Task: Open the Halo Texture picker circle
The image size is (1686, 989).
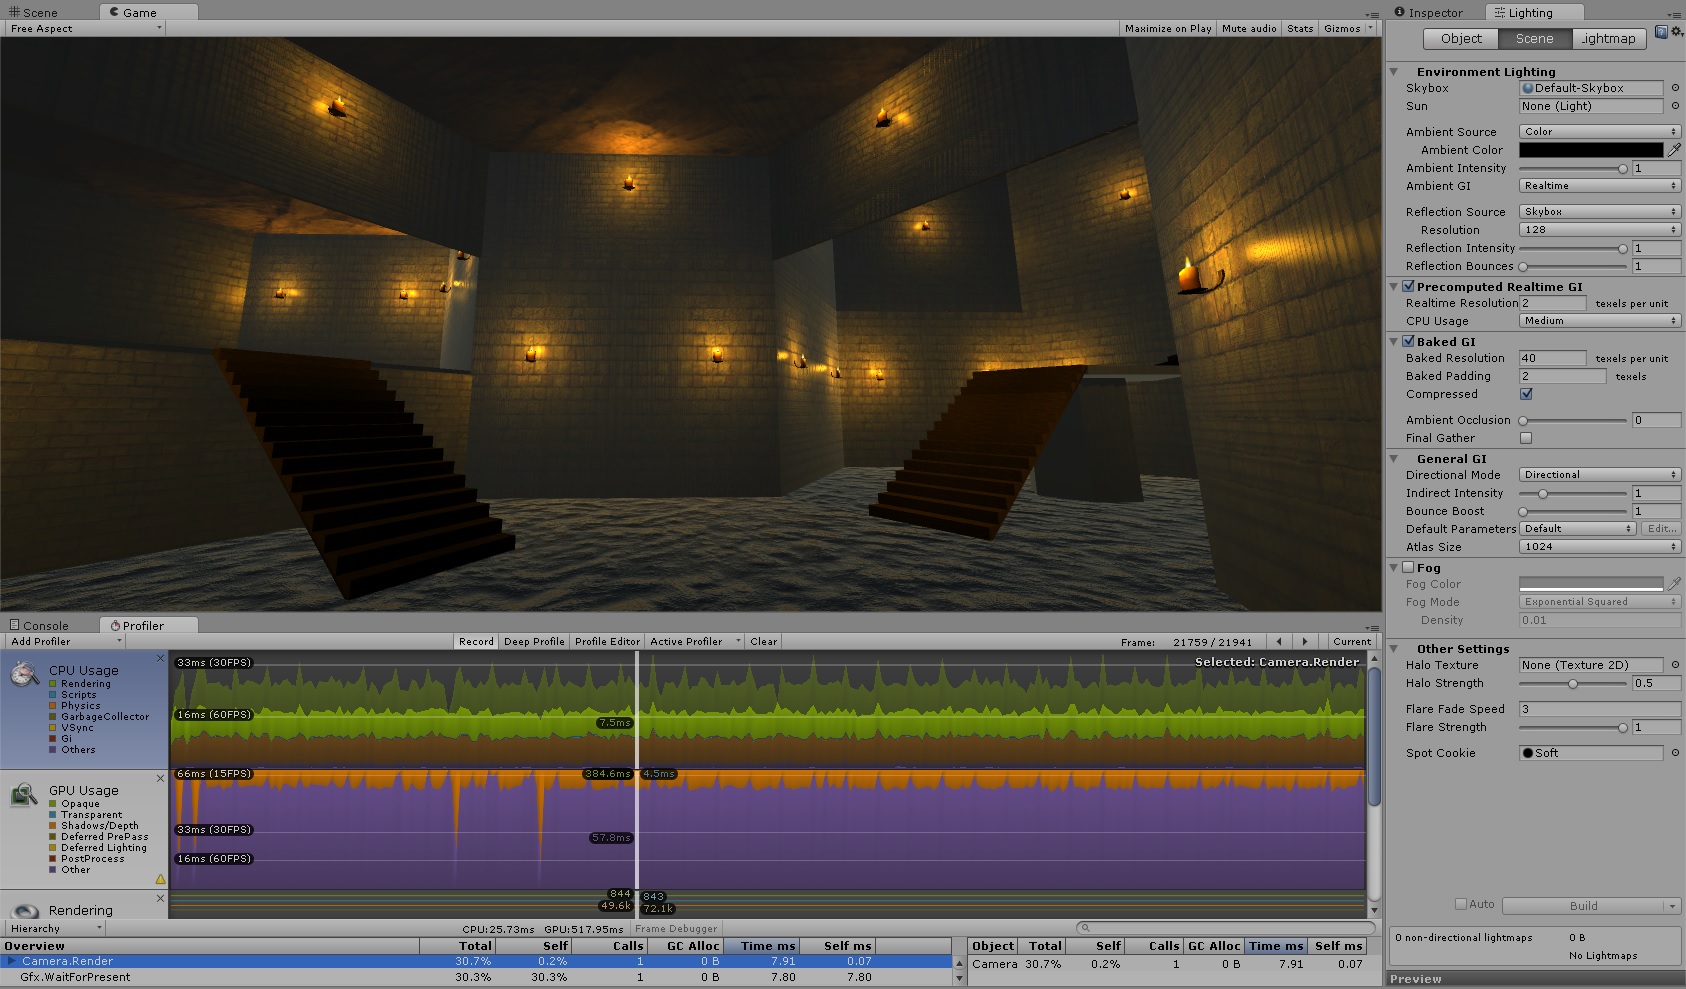Action: (x=1675, y=665)
